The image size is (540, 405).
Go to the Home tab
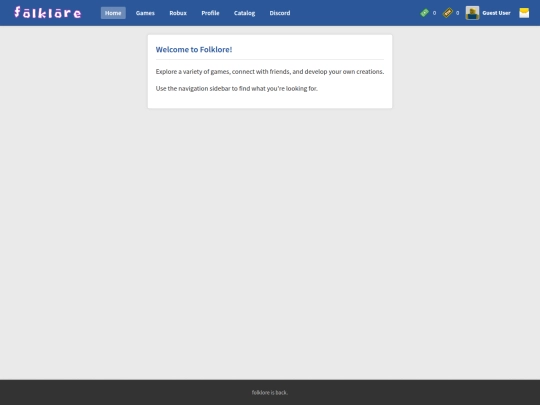tap(113, 13)
